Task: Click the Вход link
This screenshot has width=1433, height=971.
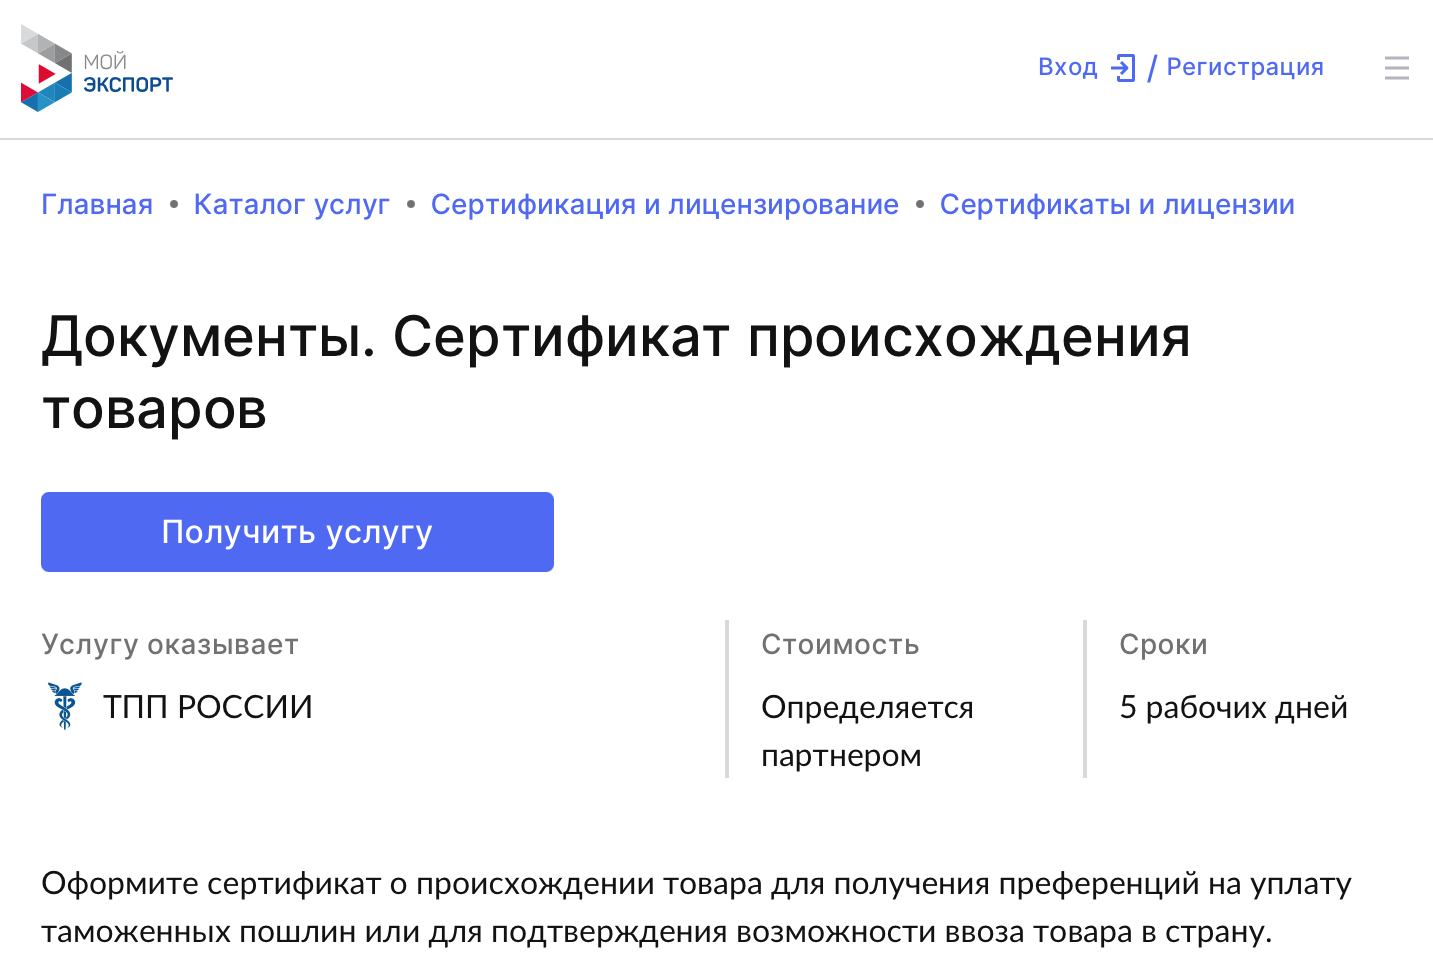Action: 1067,67
